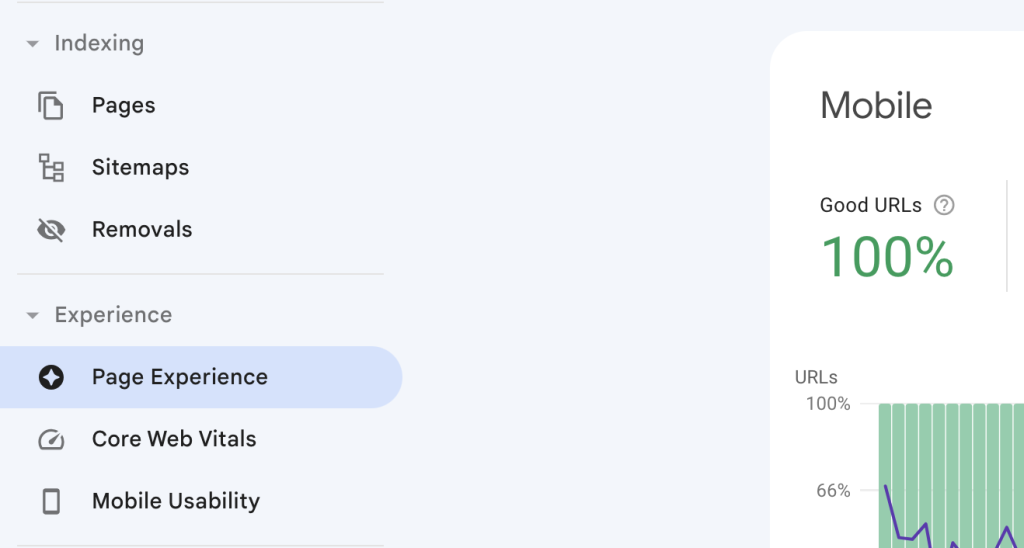Click the Mobile card heading
The image size is (1024, 548).
[x=876, y=106]
